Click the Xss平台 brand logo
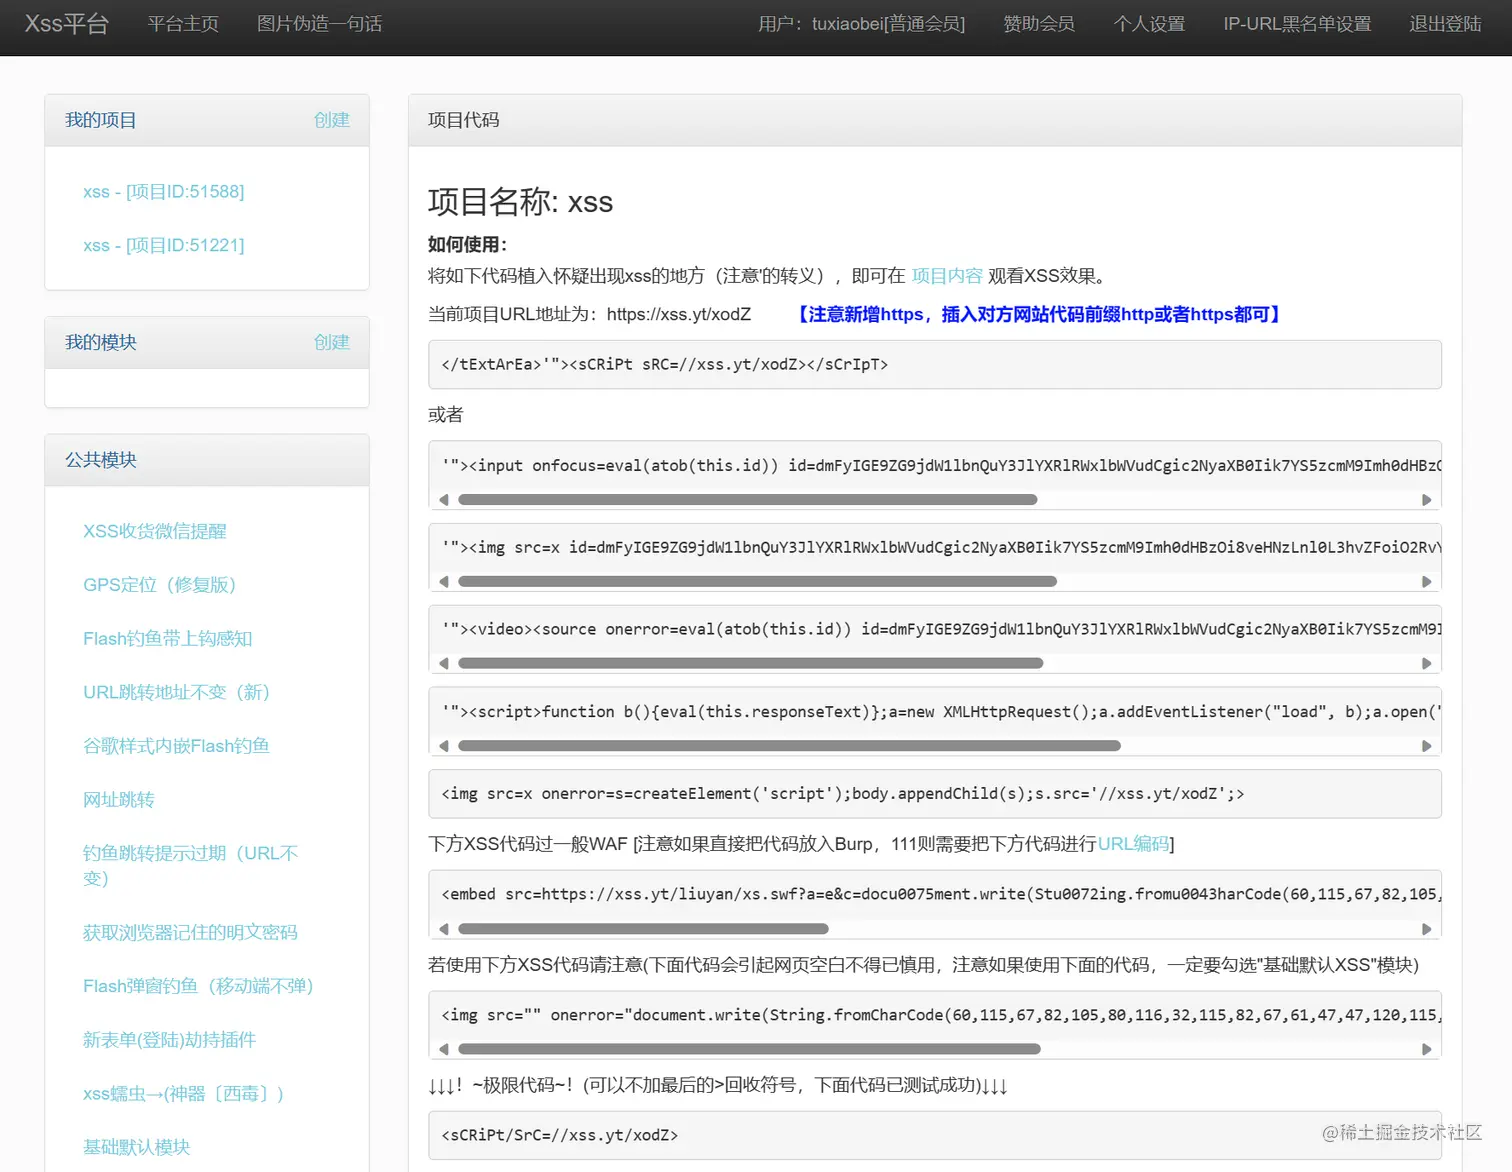The image size is (1512, 1172). pos(66,24)
